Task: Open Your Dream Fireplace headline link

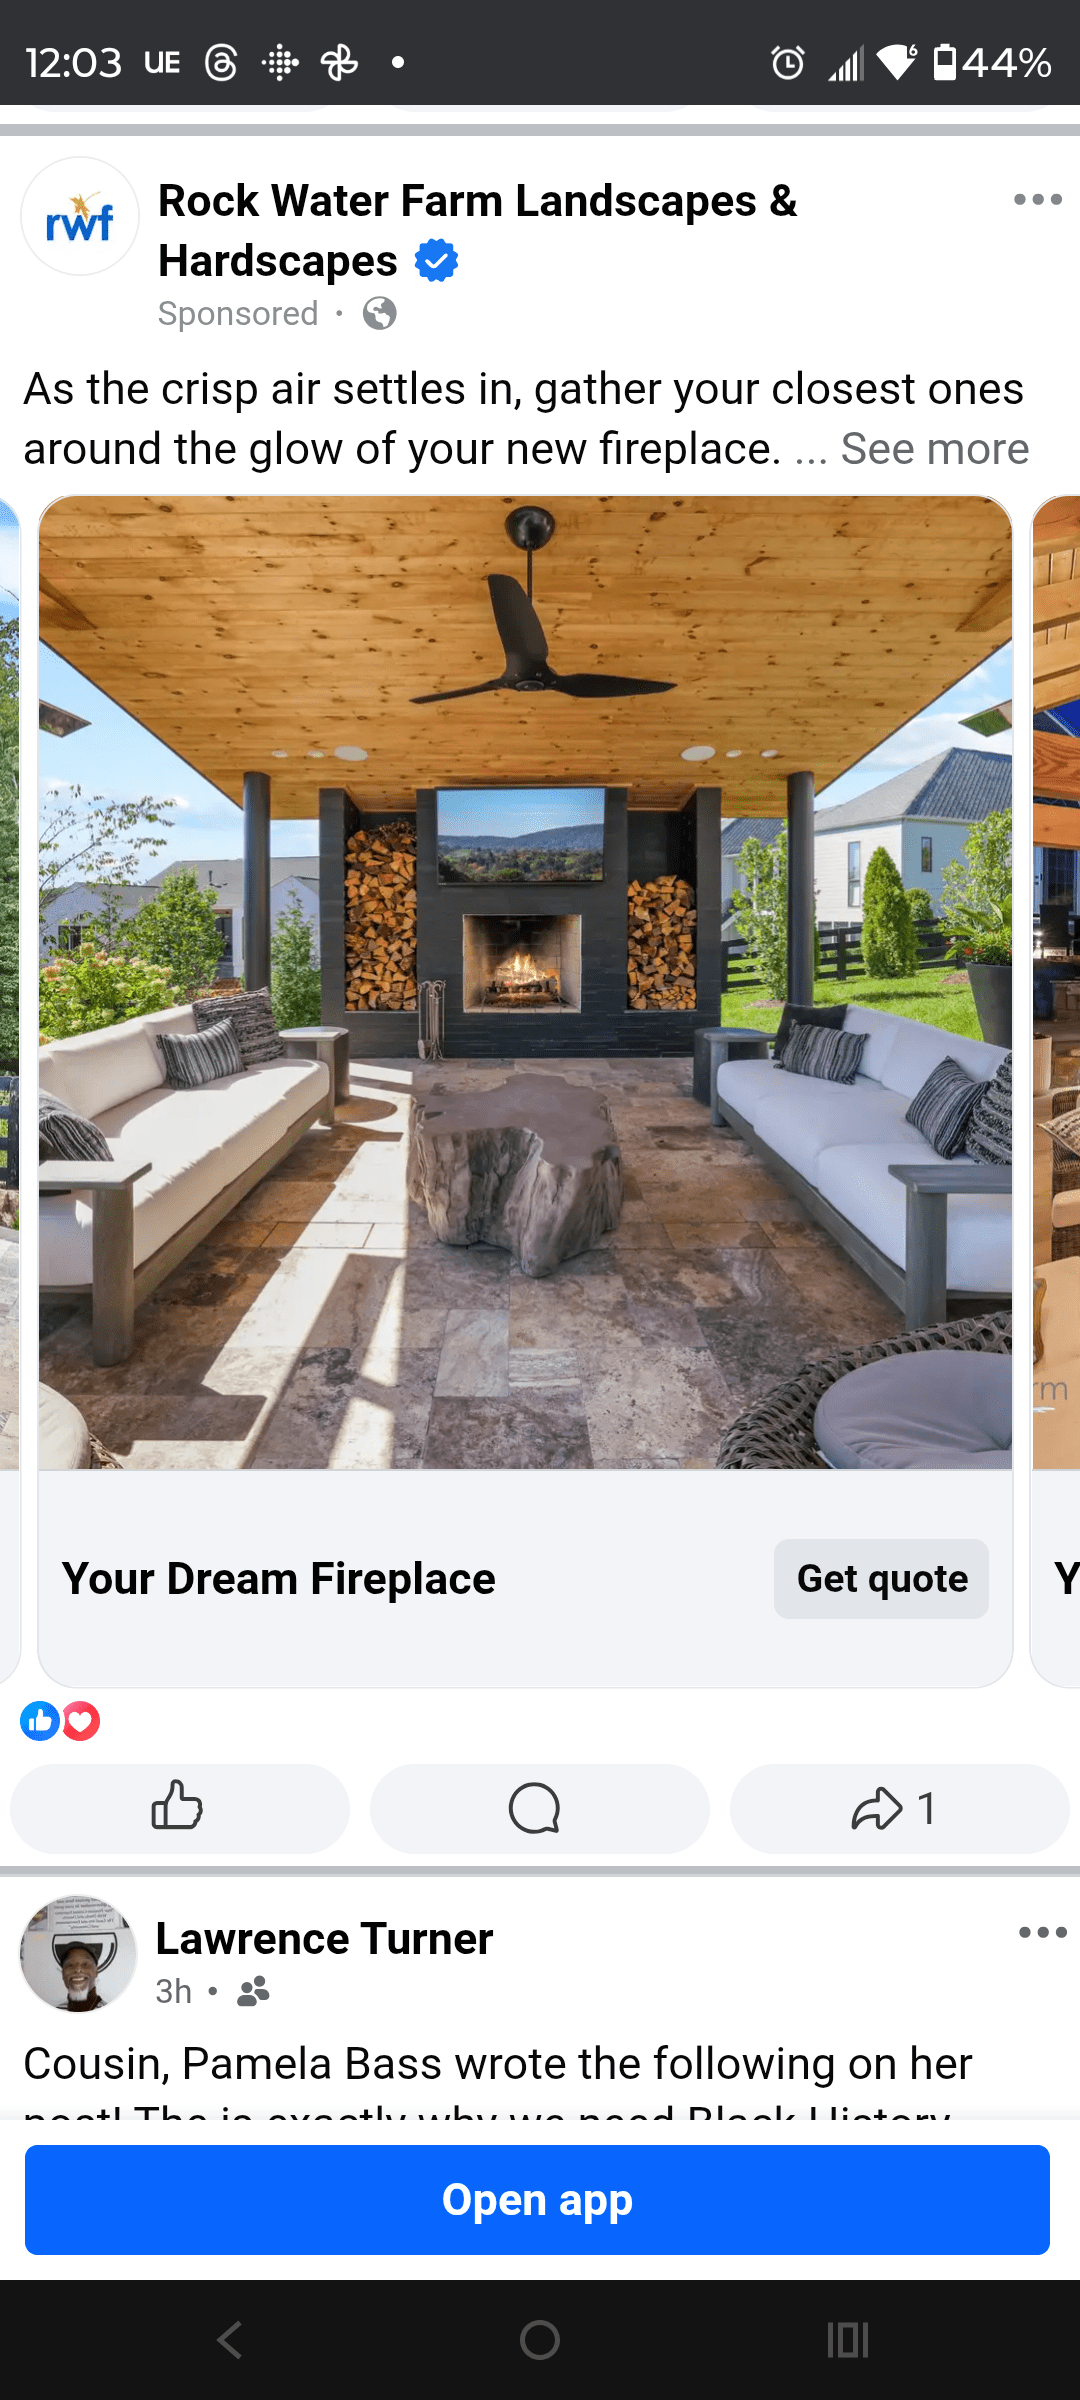Action: pyautogui.click(x=279, y=1579)
